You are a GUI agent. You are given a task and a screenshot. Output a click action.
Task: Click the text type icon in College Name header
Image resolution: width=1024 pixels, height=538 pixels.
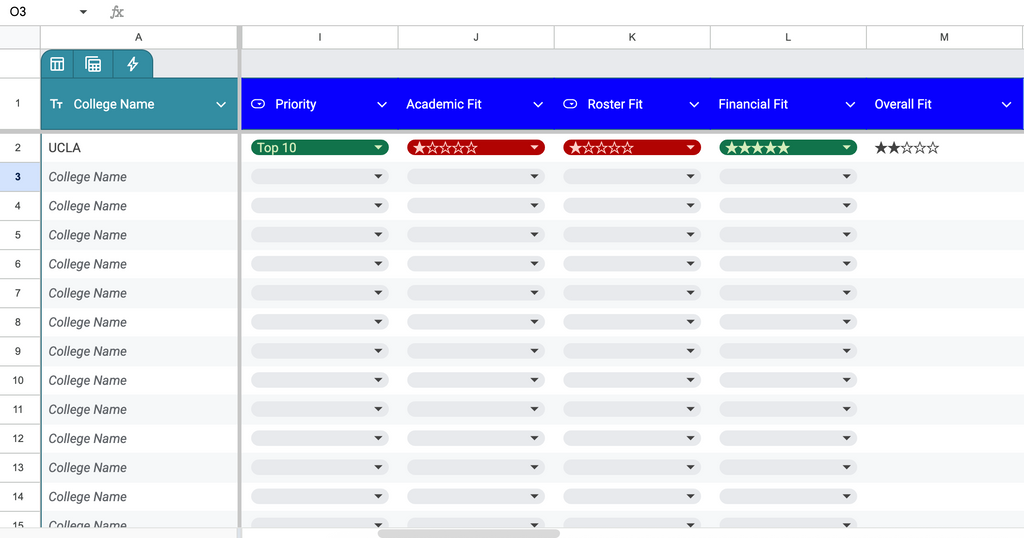[57, 104]
